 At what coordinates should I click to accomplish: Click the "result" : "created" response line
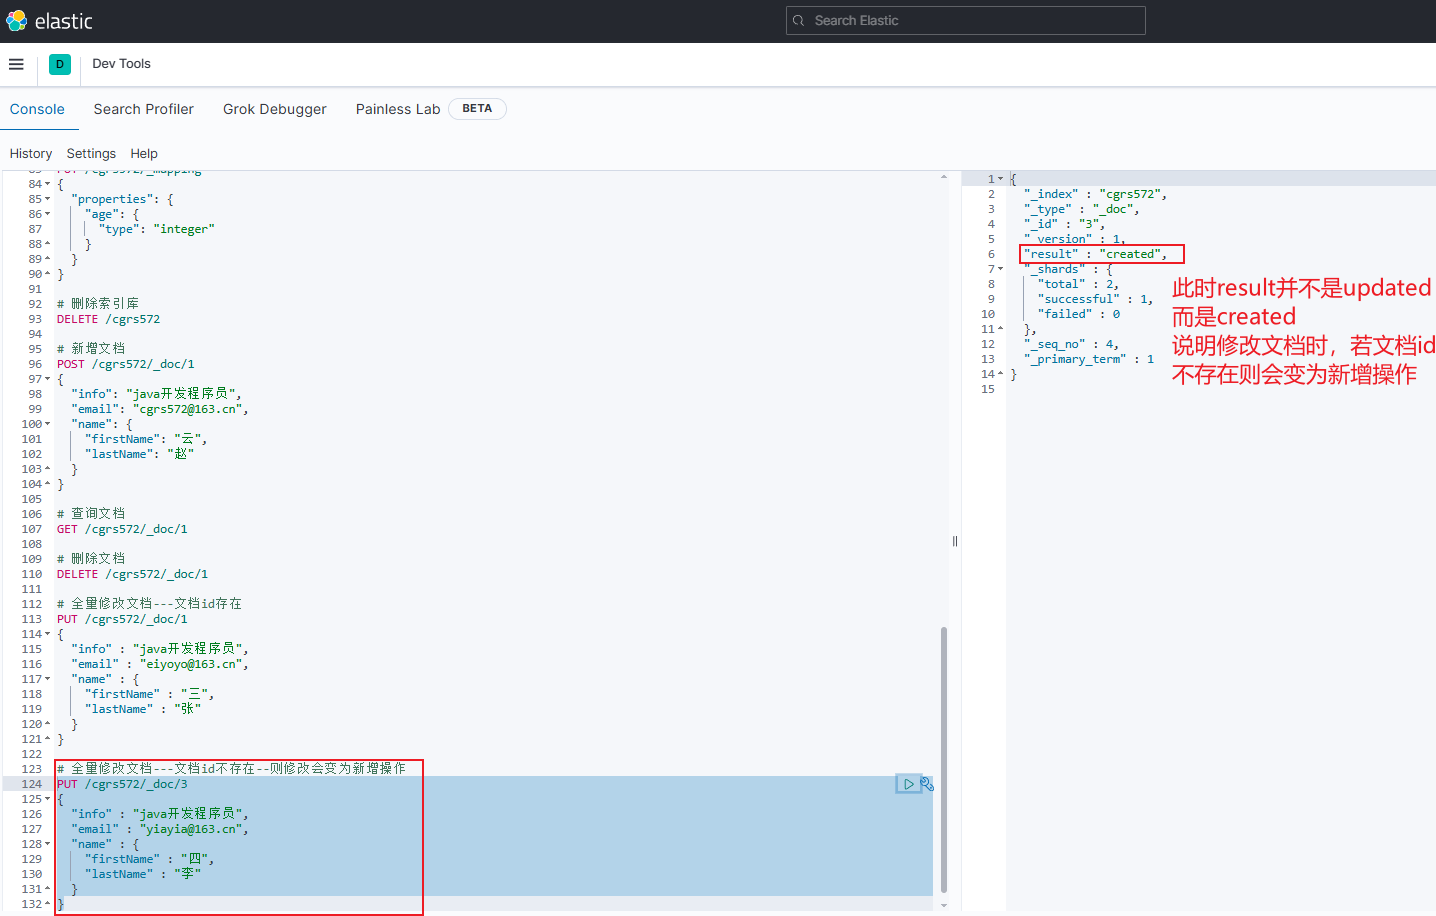pyautogui.click(x=1095, y=254)
